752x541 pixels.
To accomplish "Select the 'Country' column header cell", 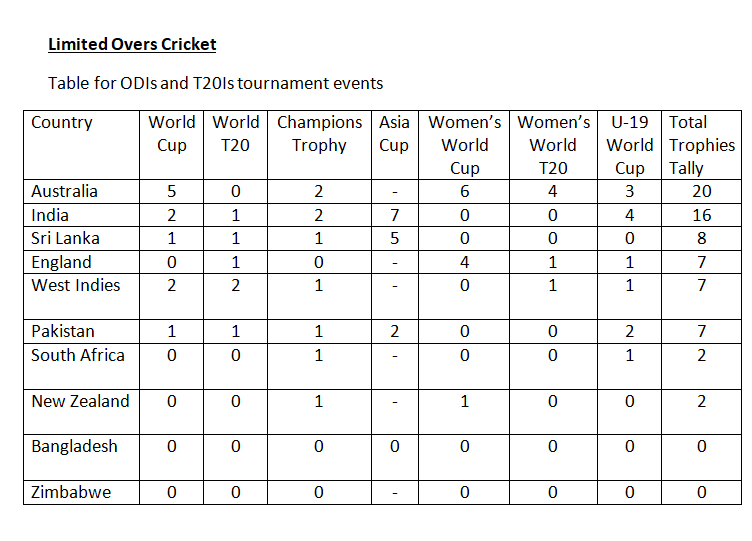I will [62, 123].
